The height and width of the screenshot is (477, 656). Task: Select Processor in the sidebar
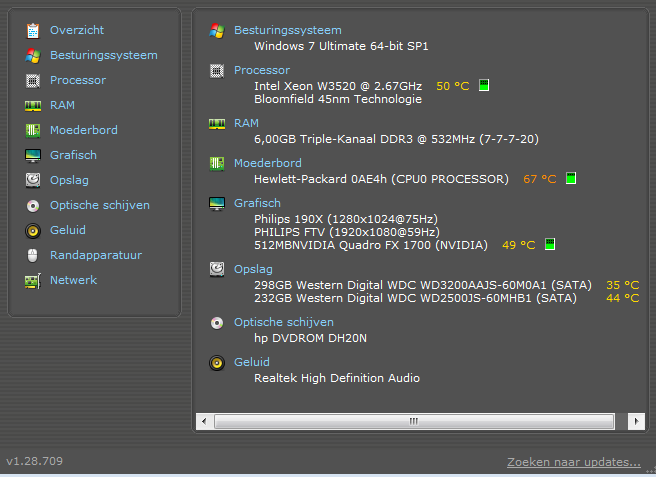tap(78, 80)
